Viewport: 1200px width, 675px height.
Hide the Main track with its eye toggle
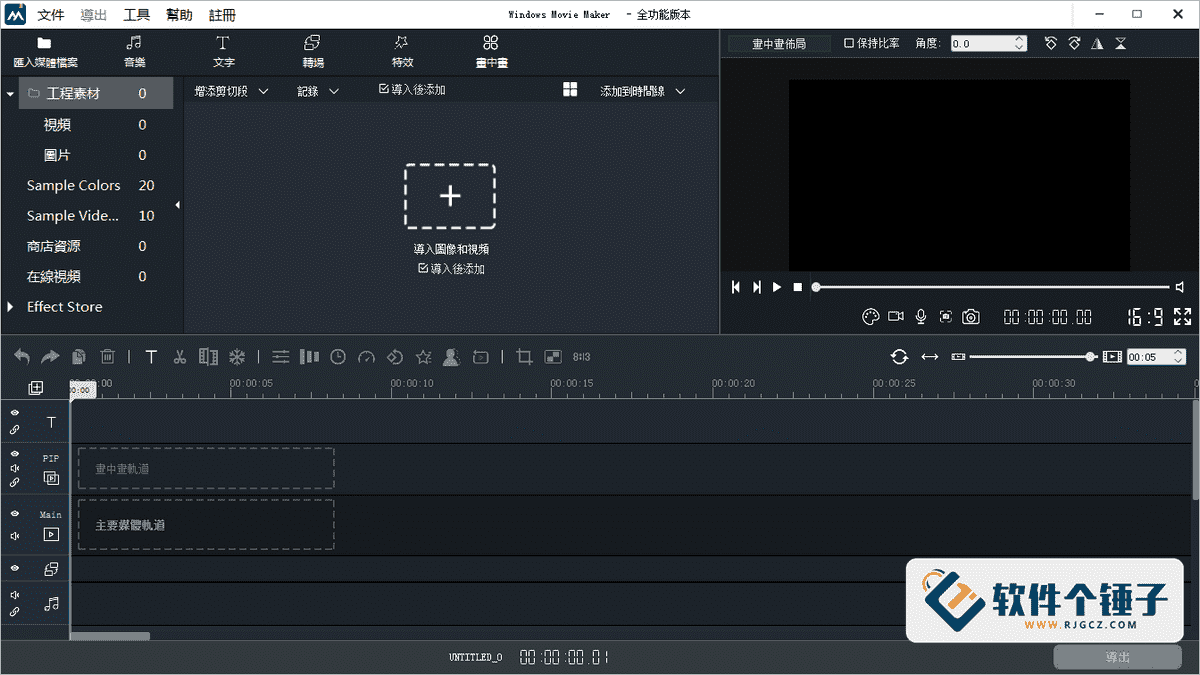click(x=15, y=513)
